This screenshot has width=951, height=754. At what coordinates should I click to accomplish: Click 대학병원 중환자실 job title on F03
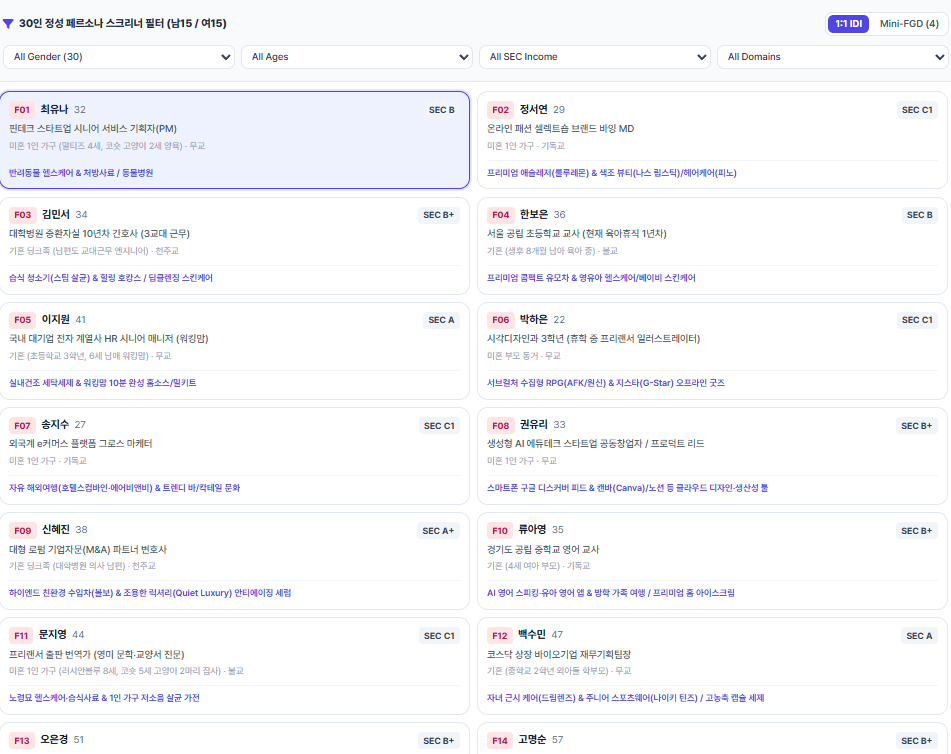(x=99, y=234)
